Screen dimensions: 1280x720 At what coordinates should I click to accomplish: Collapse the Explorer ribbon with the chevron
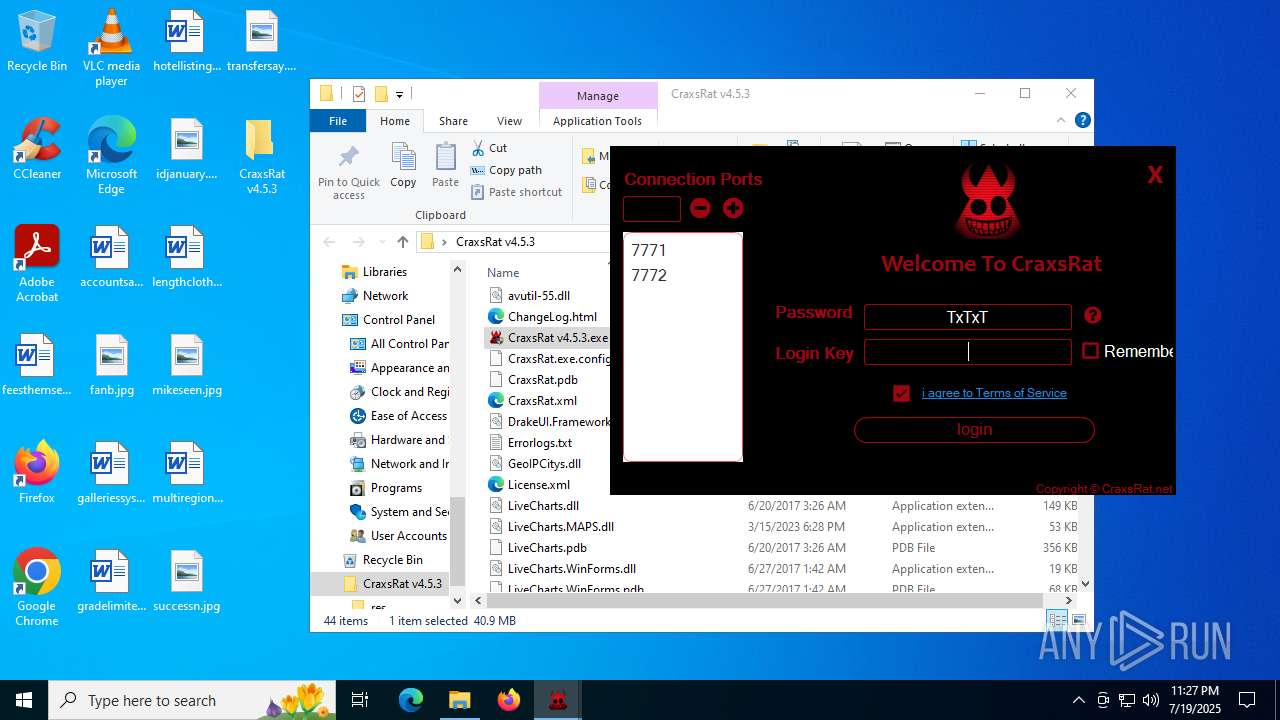point(1061,121)
